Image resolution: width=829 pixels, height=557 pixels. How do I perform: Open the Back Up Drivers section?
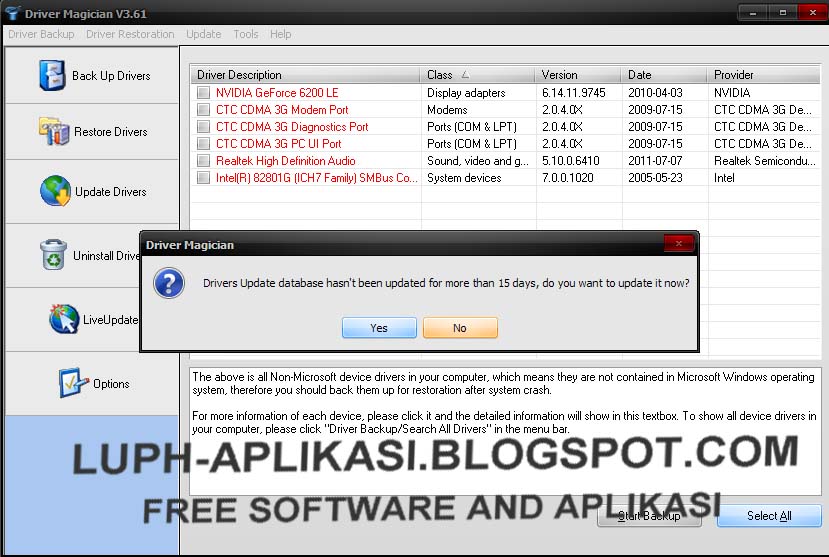pyautogui.click(x=93, y=76)
